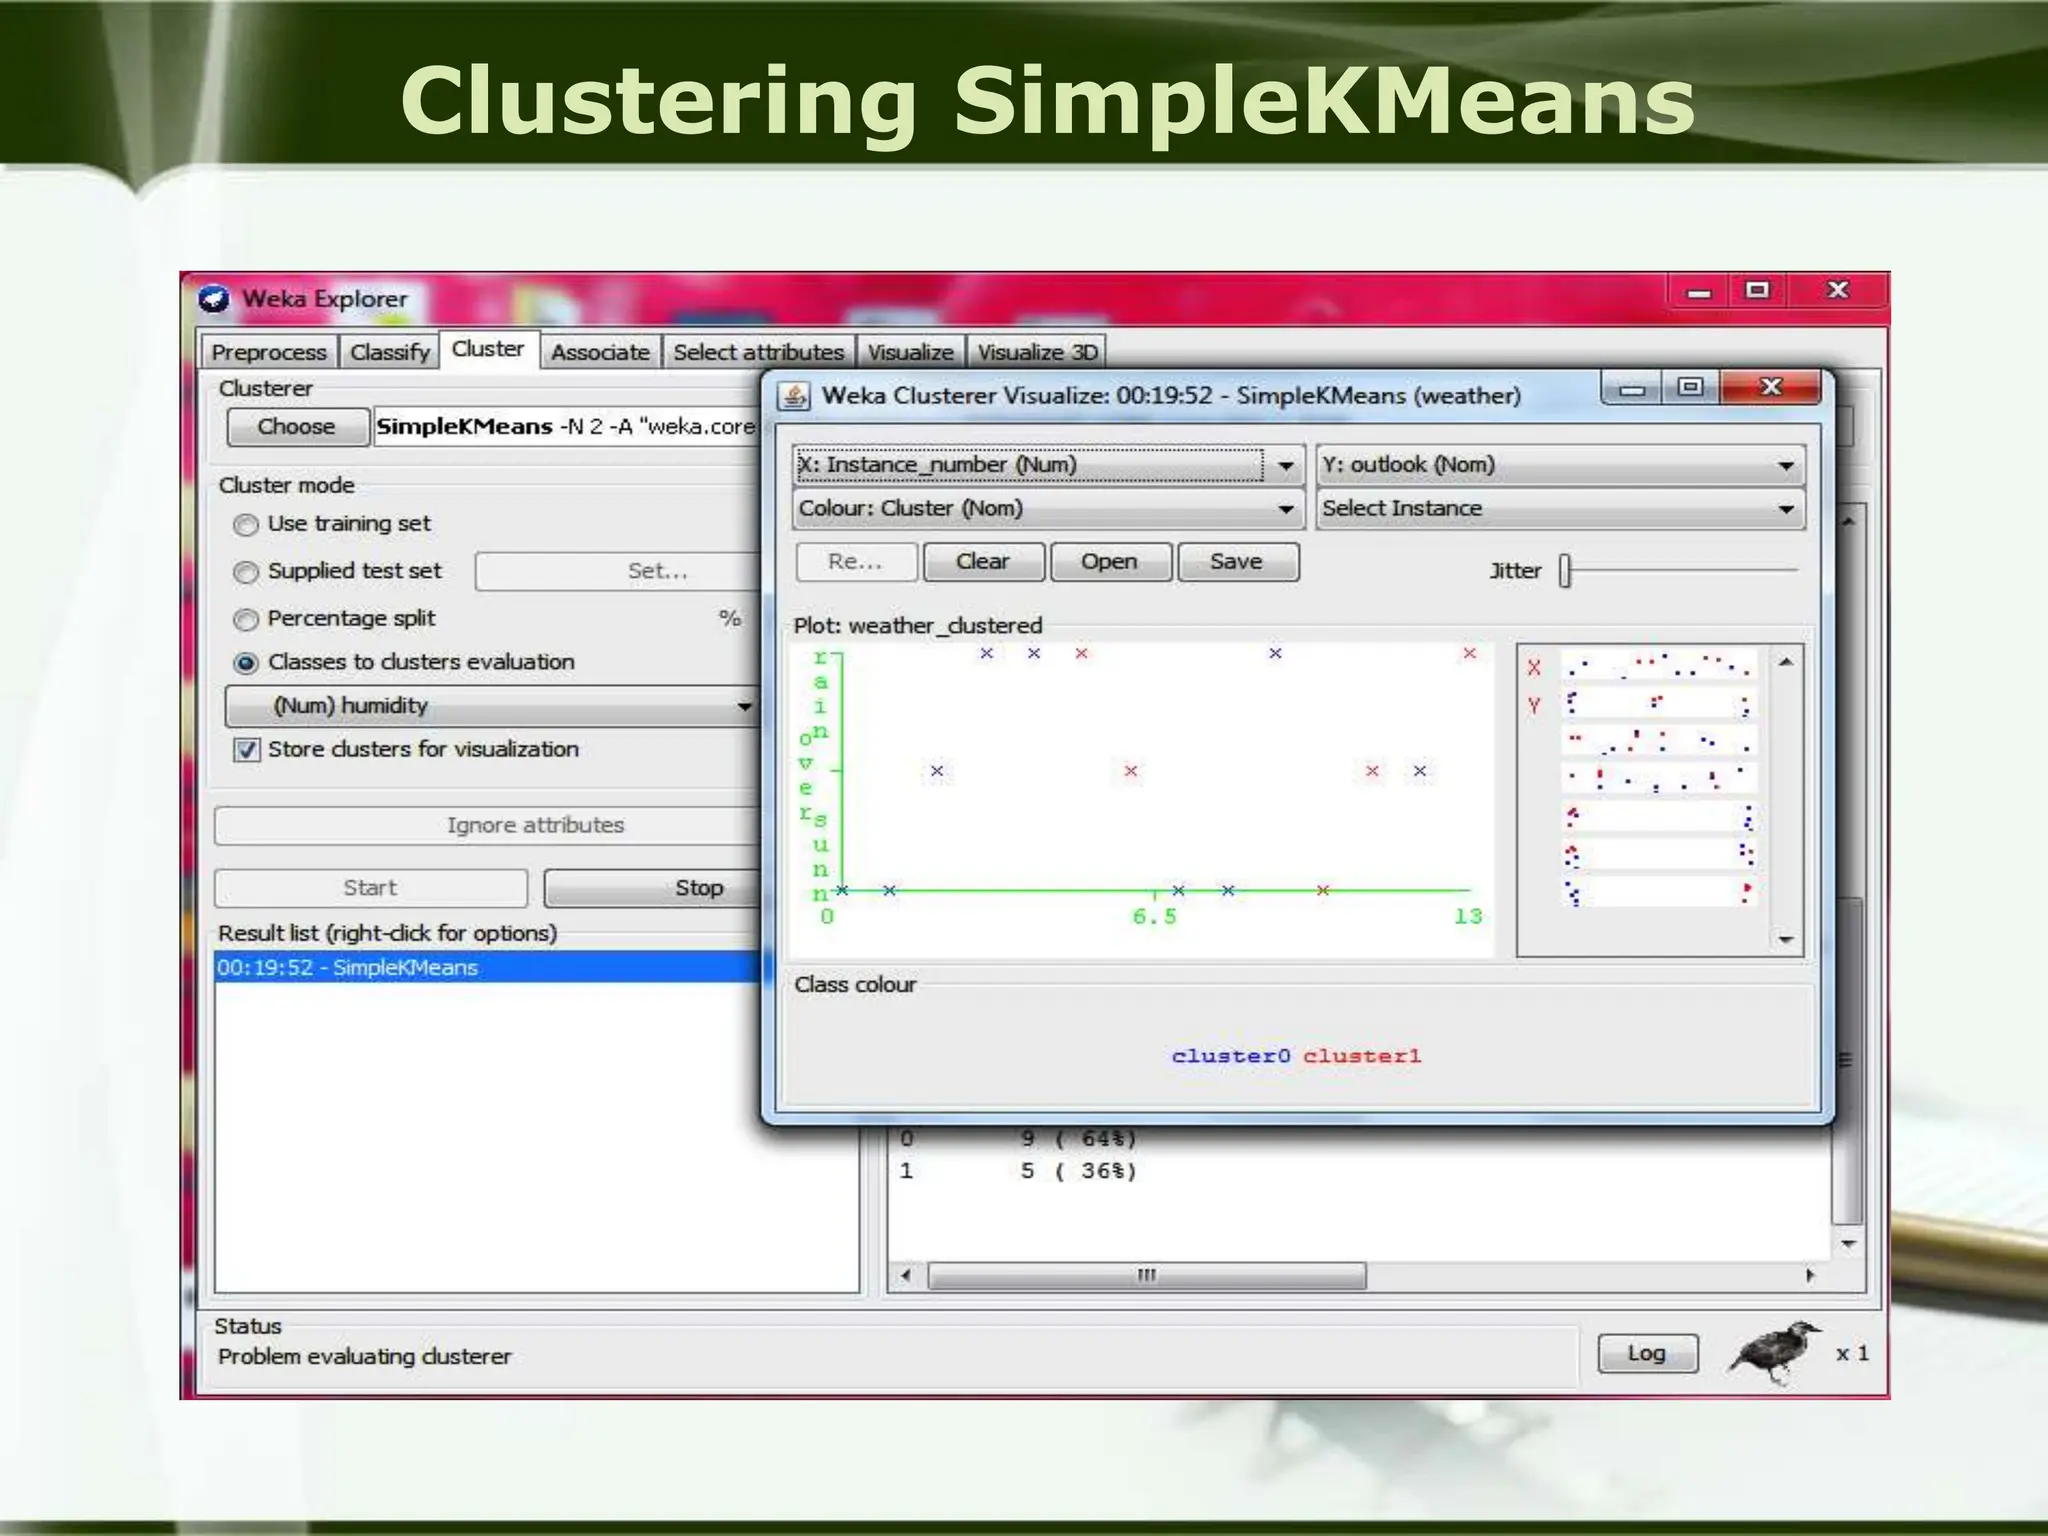Click the weather_clustered scatter plot area
This screenshot has height=1536, width=2048.
[x=1141, y=800]
